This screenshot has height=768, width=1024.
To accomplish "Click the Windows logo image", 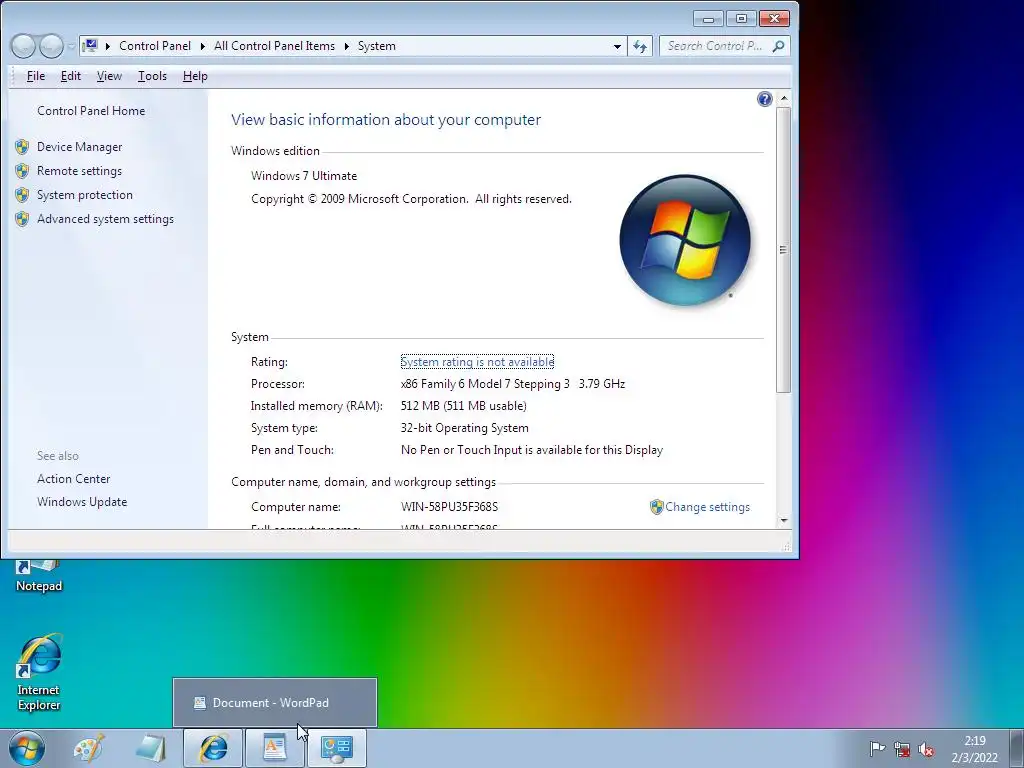I will click(x=685, y=240).
